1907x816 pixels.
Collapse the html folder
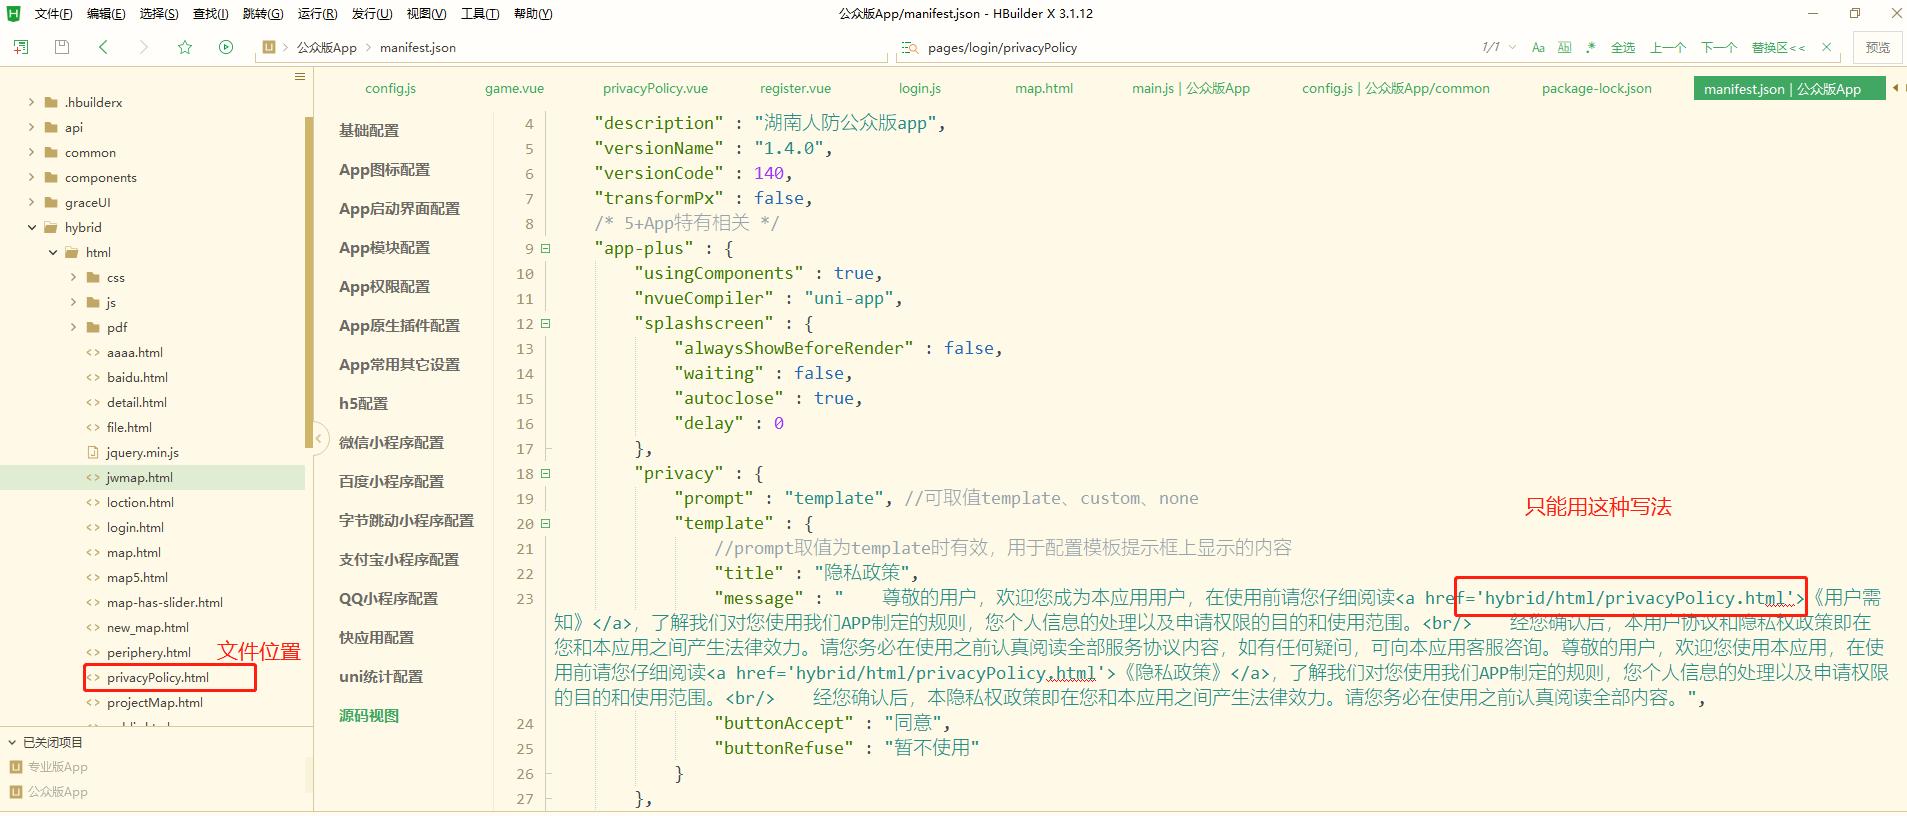[53, 252]
